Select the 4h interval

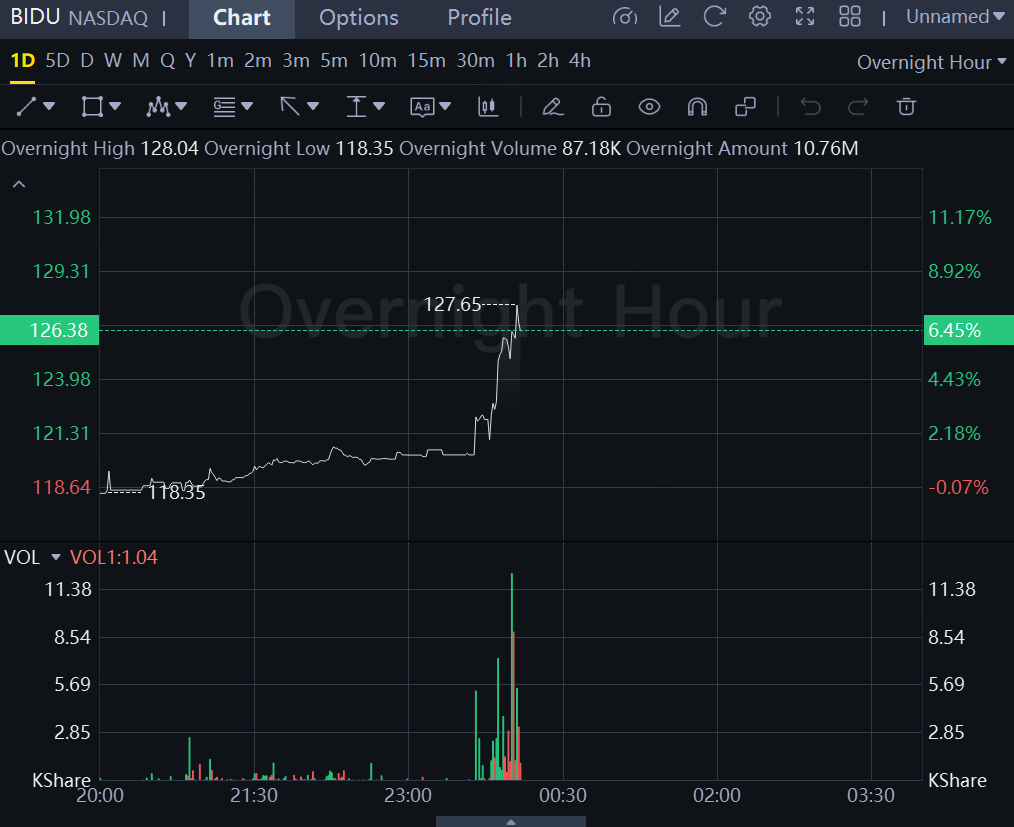(x=579, y=61)
